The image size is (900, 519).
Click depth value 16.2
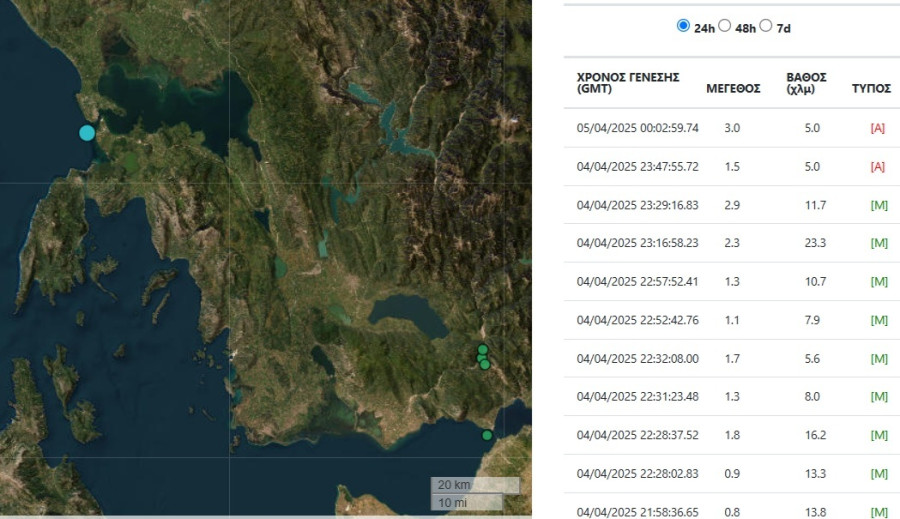[x=815, y=435]
